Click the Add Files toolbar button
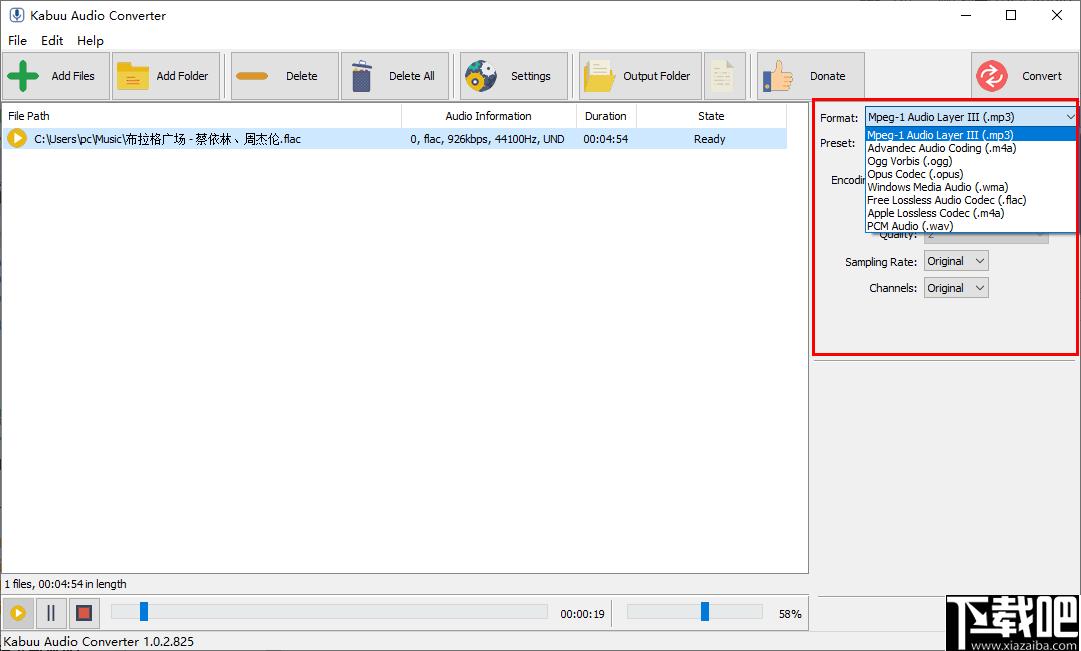This screenshot has width=1081, height=651. coord(56,76)
